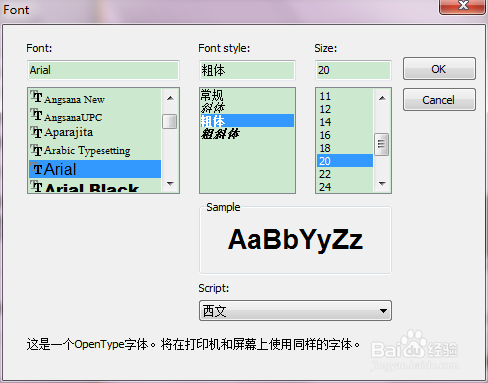Click the Size input field
The height and width of the screenshot is (383, 488).
click(353, 70)
